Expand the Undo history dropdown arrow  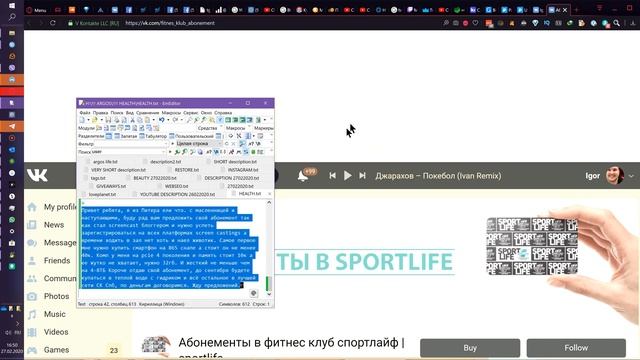168,120
